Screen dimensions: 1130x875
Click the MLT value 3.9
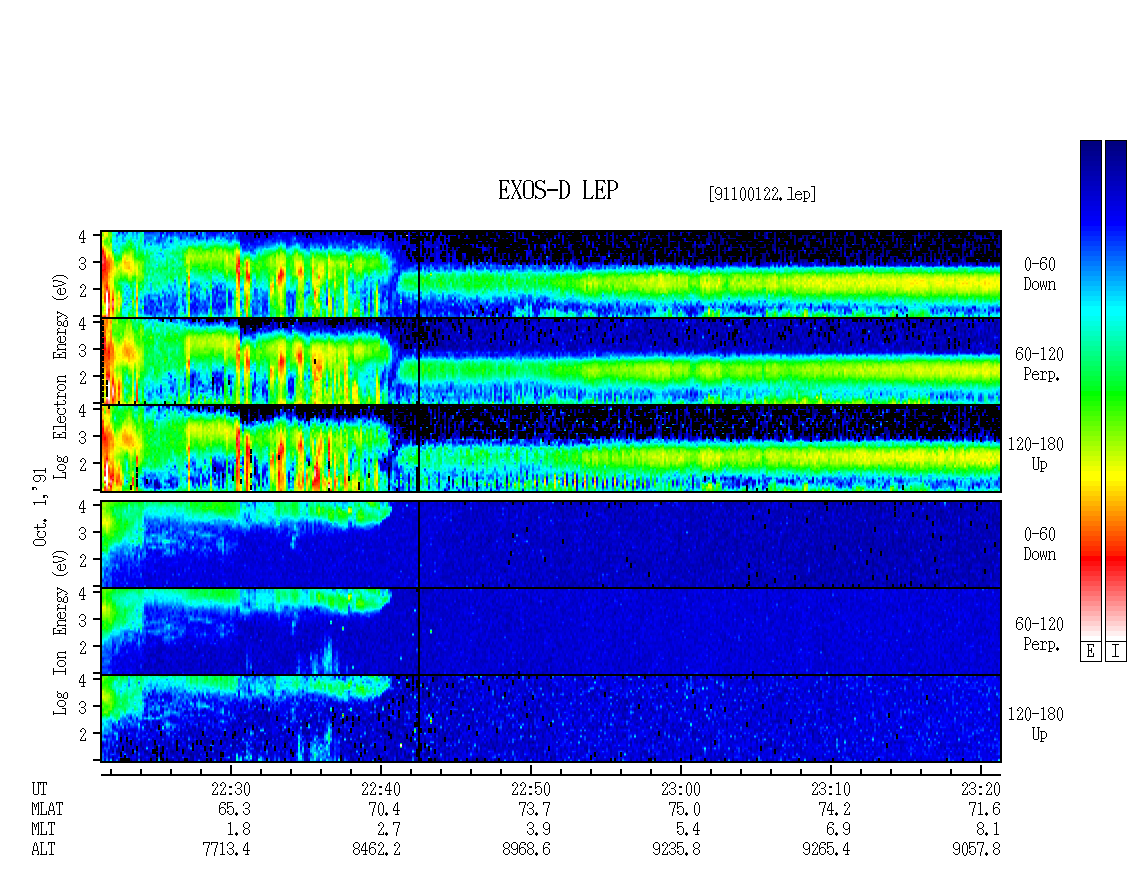tap(538, 830)
